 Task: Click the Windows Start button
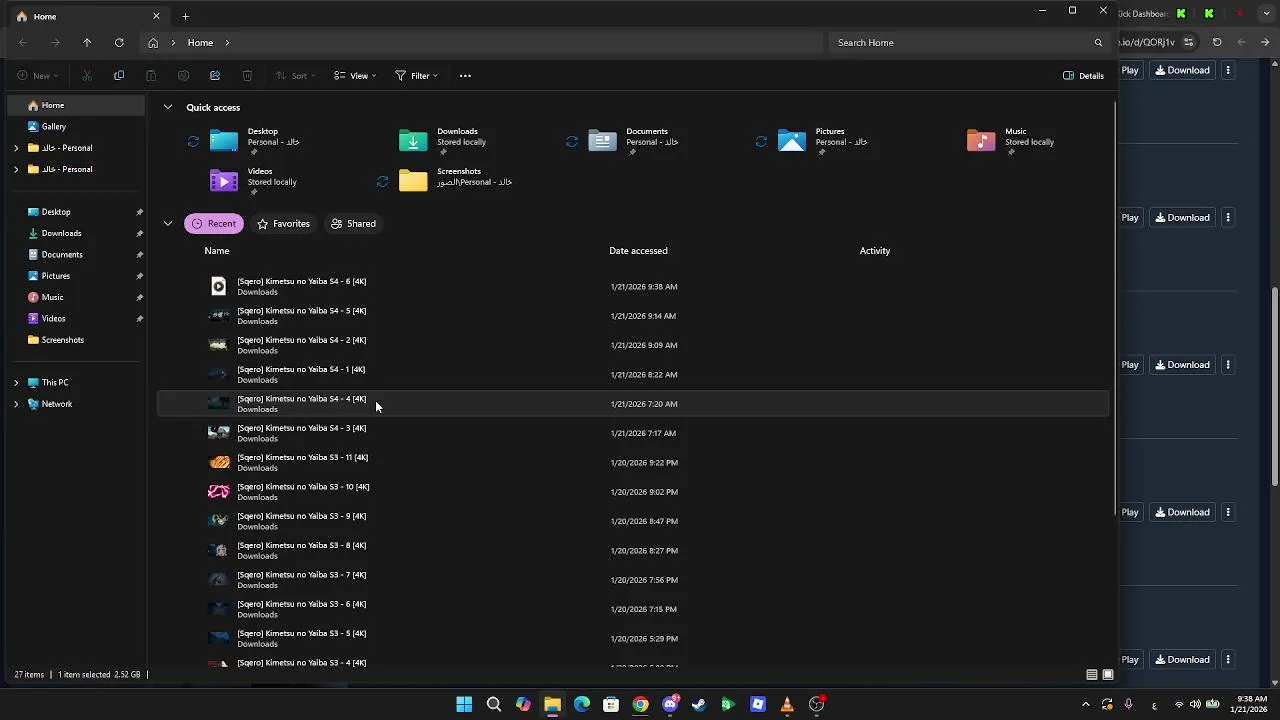[x=464, y=704]
